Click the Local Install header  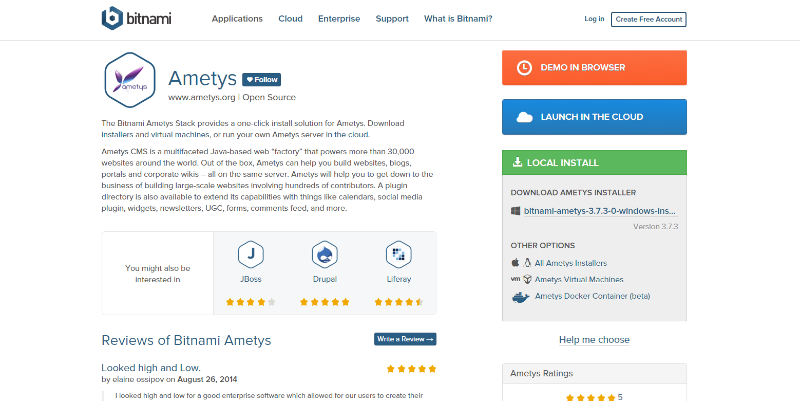click(594, 163)
